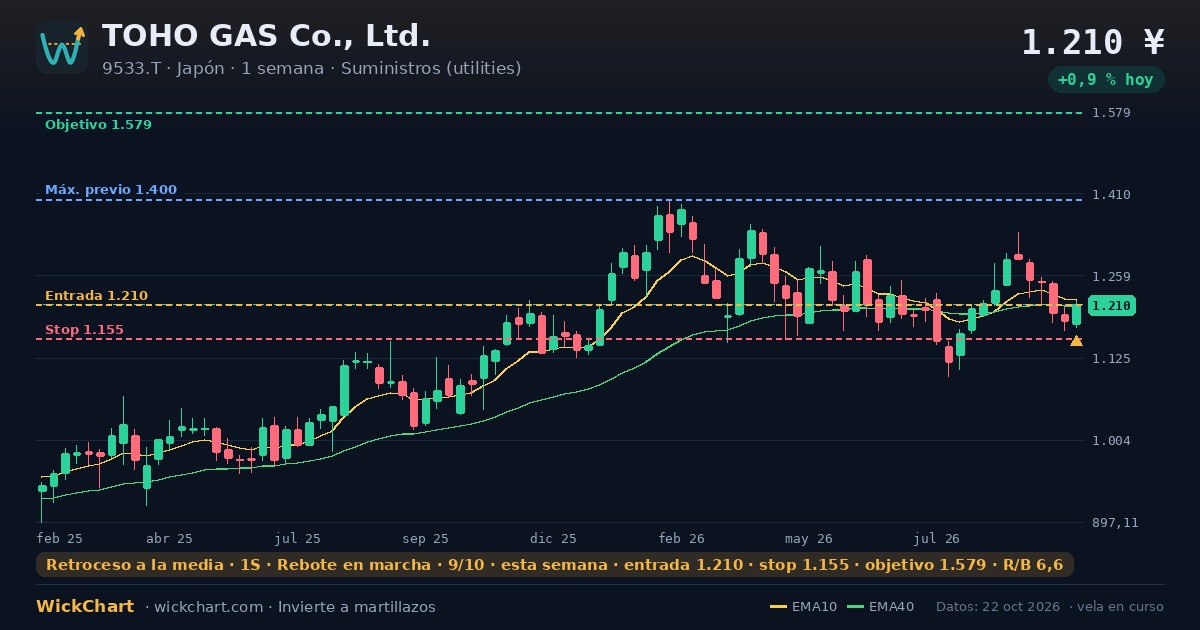Select the Objetivo 1.579 line label
The width and height of the screenshot is (1200, 630).
[98, 125]
